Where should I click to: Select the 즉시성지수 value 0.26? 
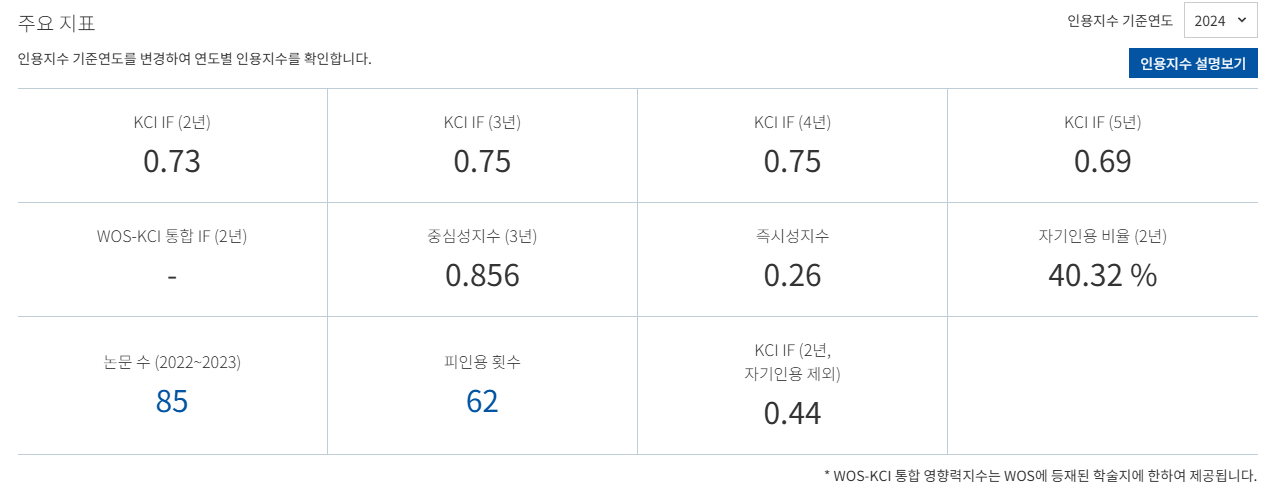(792, 275)
